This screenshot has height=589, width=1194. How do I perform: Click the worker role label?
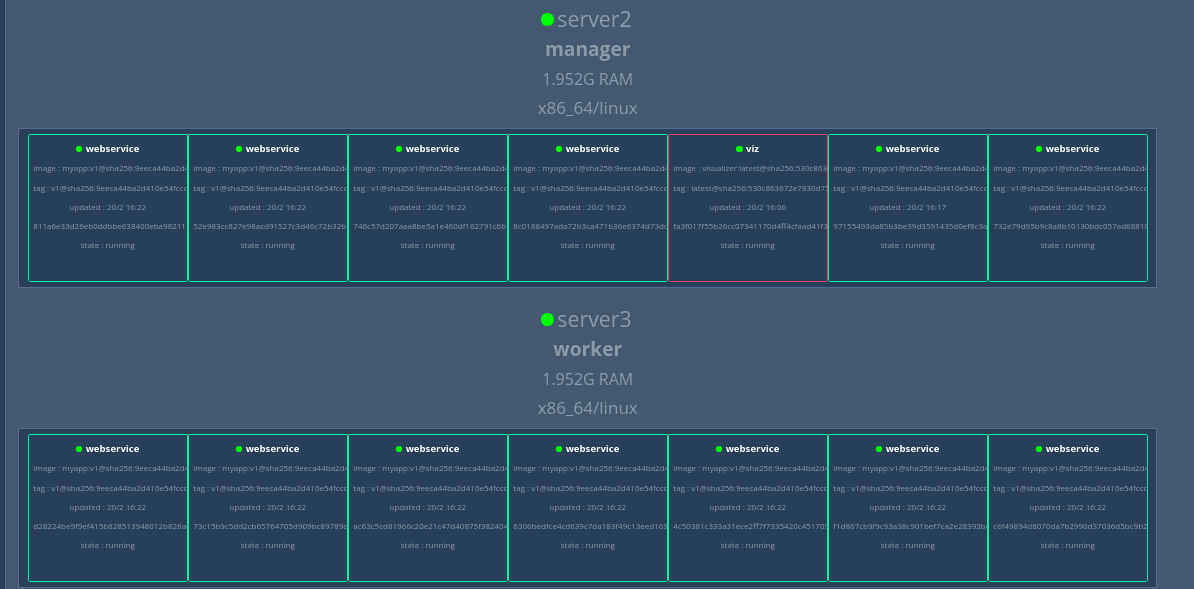pyautogui.click(x=587, y=350)
